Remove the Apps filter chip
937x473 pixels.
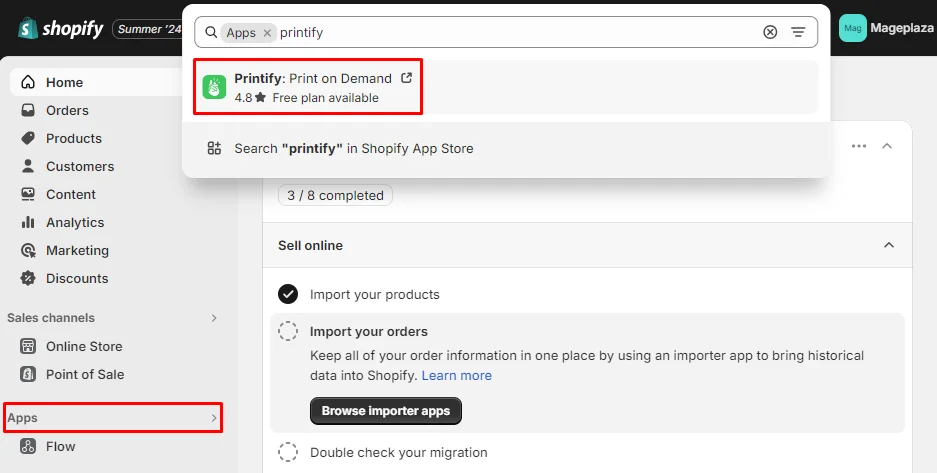(267, 33)
